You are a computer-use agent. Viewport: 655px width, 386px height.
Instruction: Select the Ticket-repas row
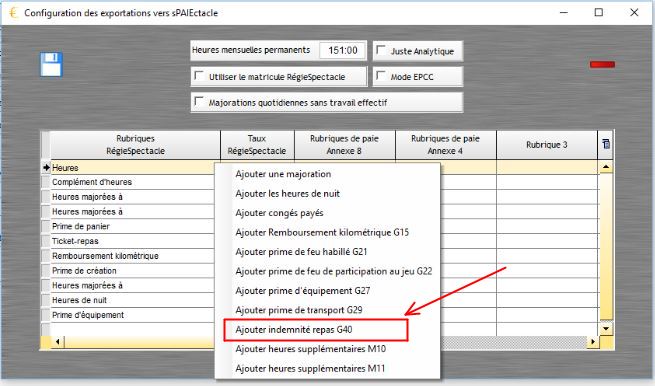[132, 241]
